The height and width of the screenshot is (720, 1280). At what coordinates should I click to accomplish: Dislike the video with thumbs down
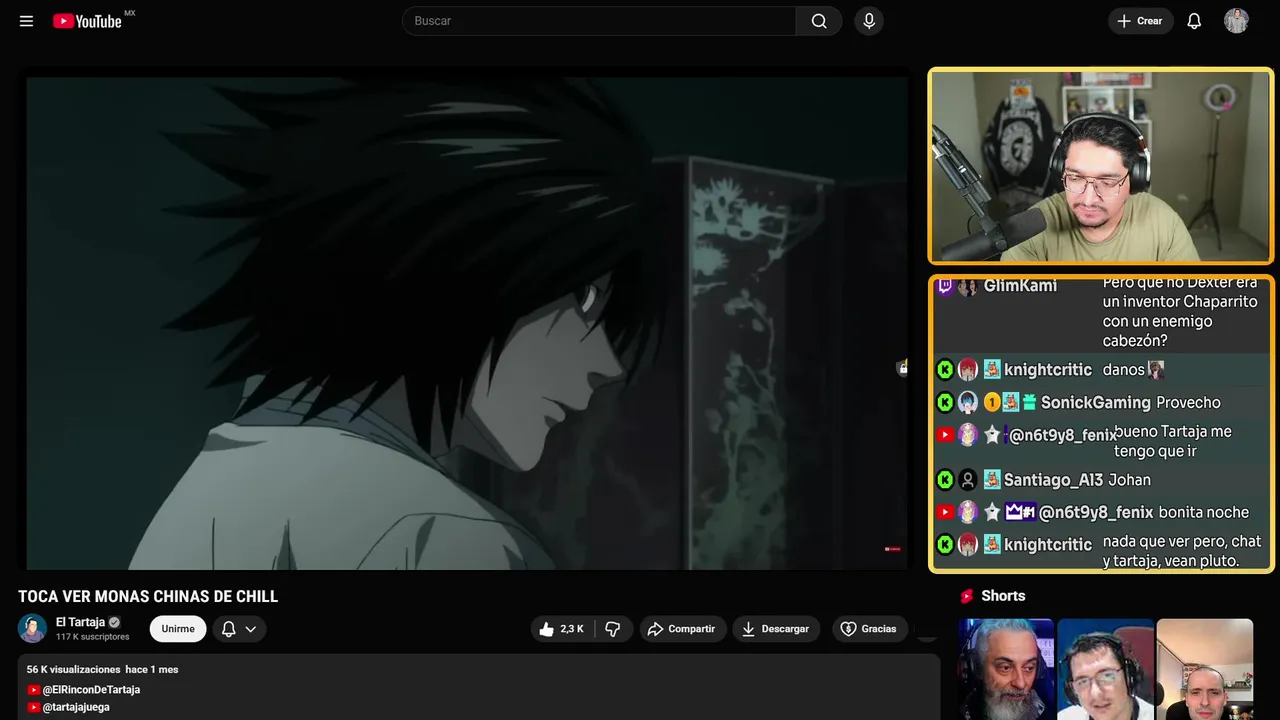click(613, 629)
